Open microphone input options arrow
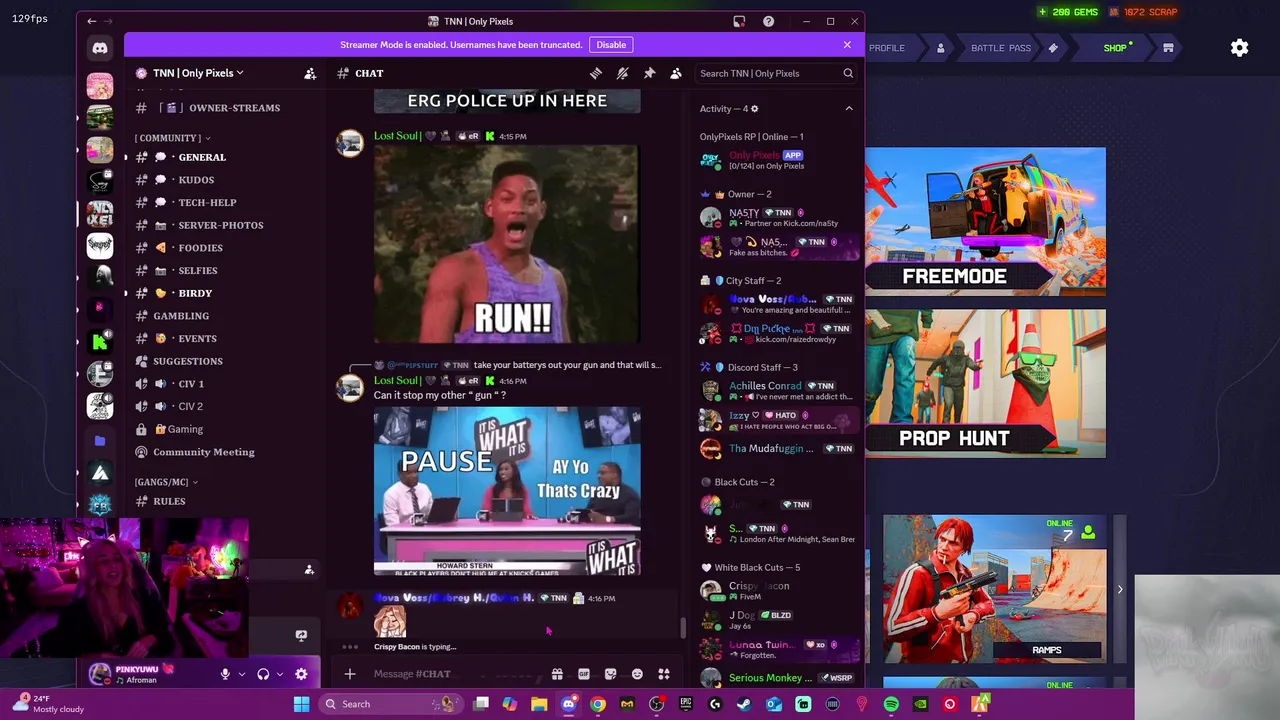 pyautogui.click(x=241, y=674)
